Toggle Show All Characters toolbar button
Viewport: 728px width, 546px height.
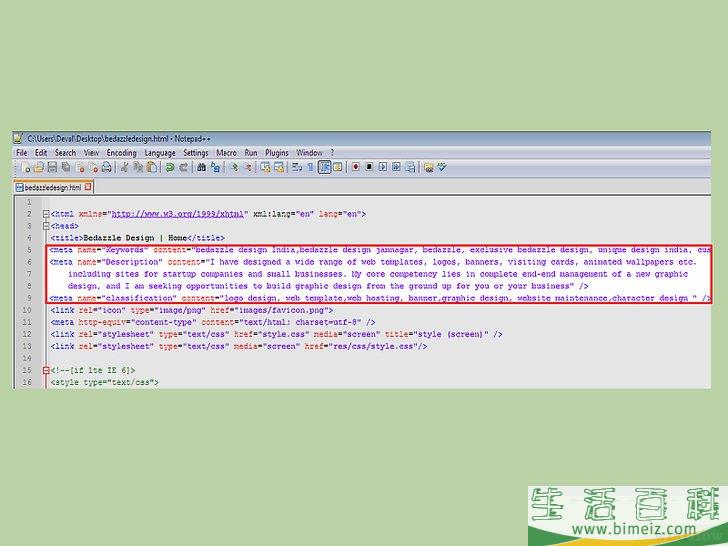coord(311,167)
